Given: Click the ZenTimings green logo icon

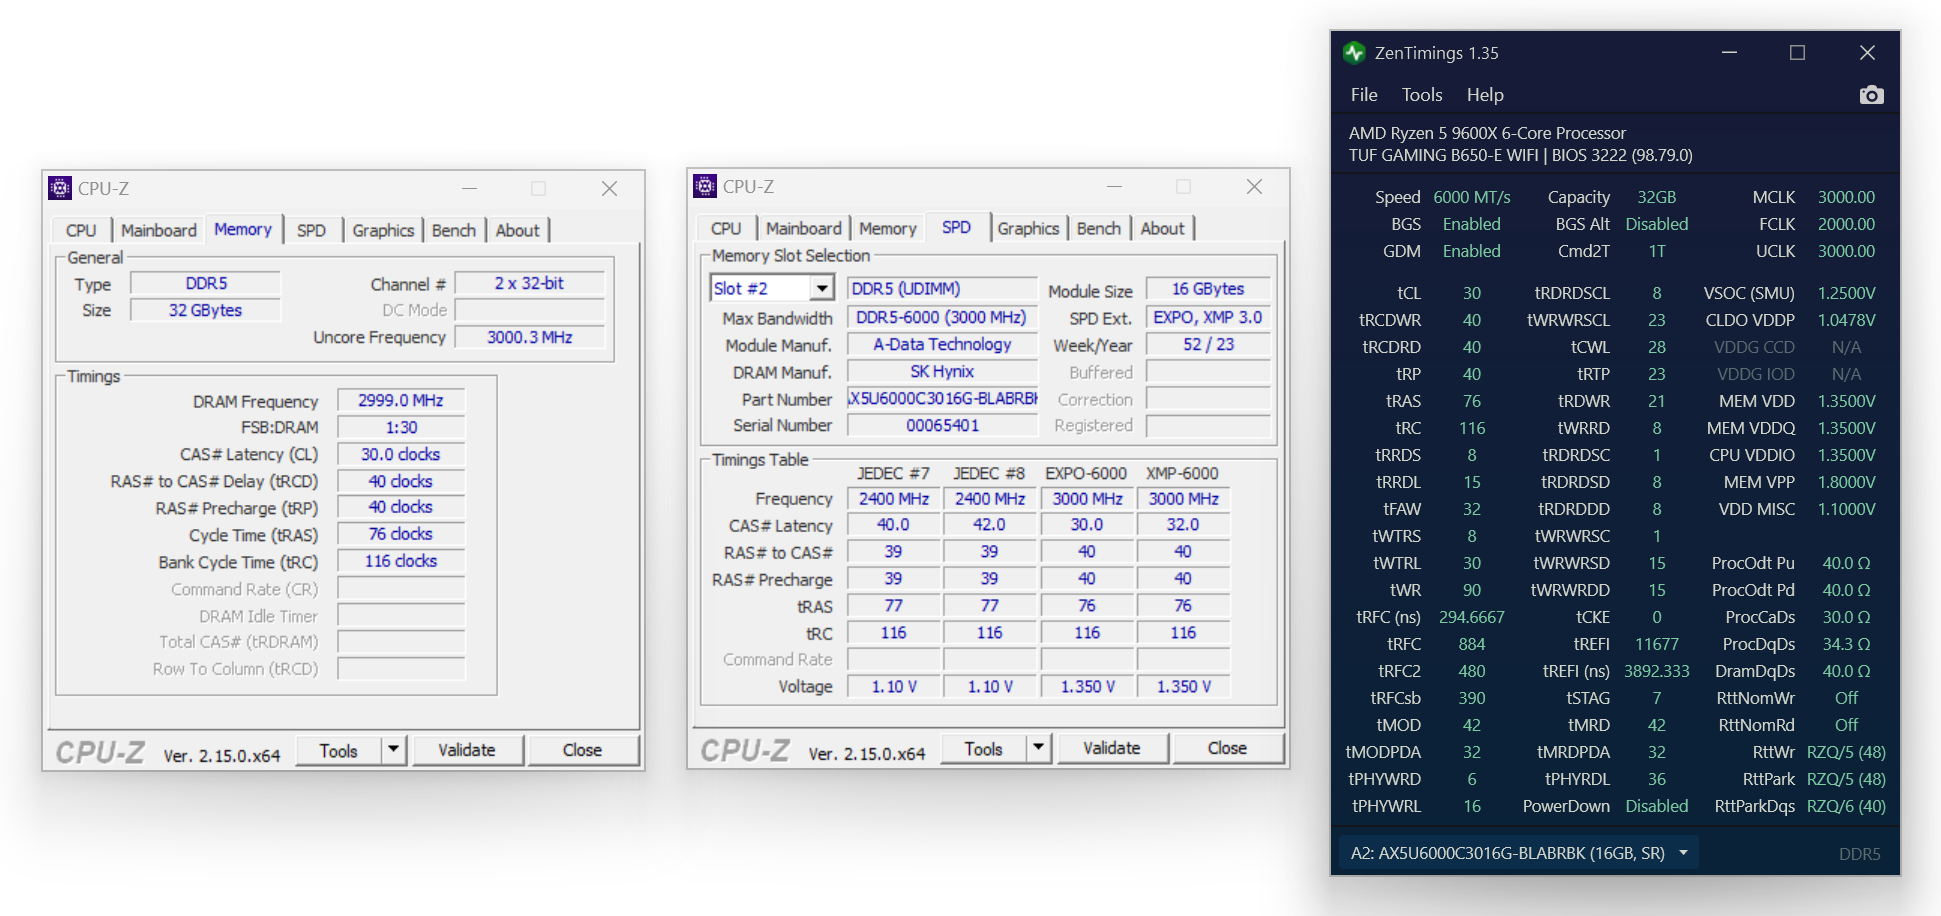Looking at the screenshot, I should (x=1354, y=53).
